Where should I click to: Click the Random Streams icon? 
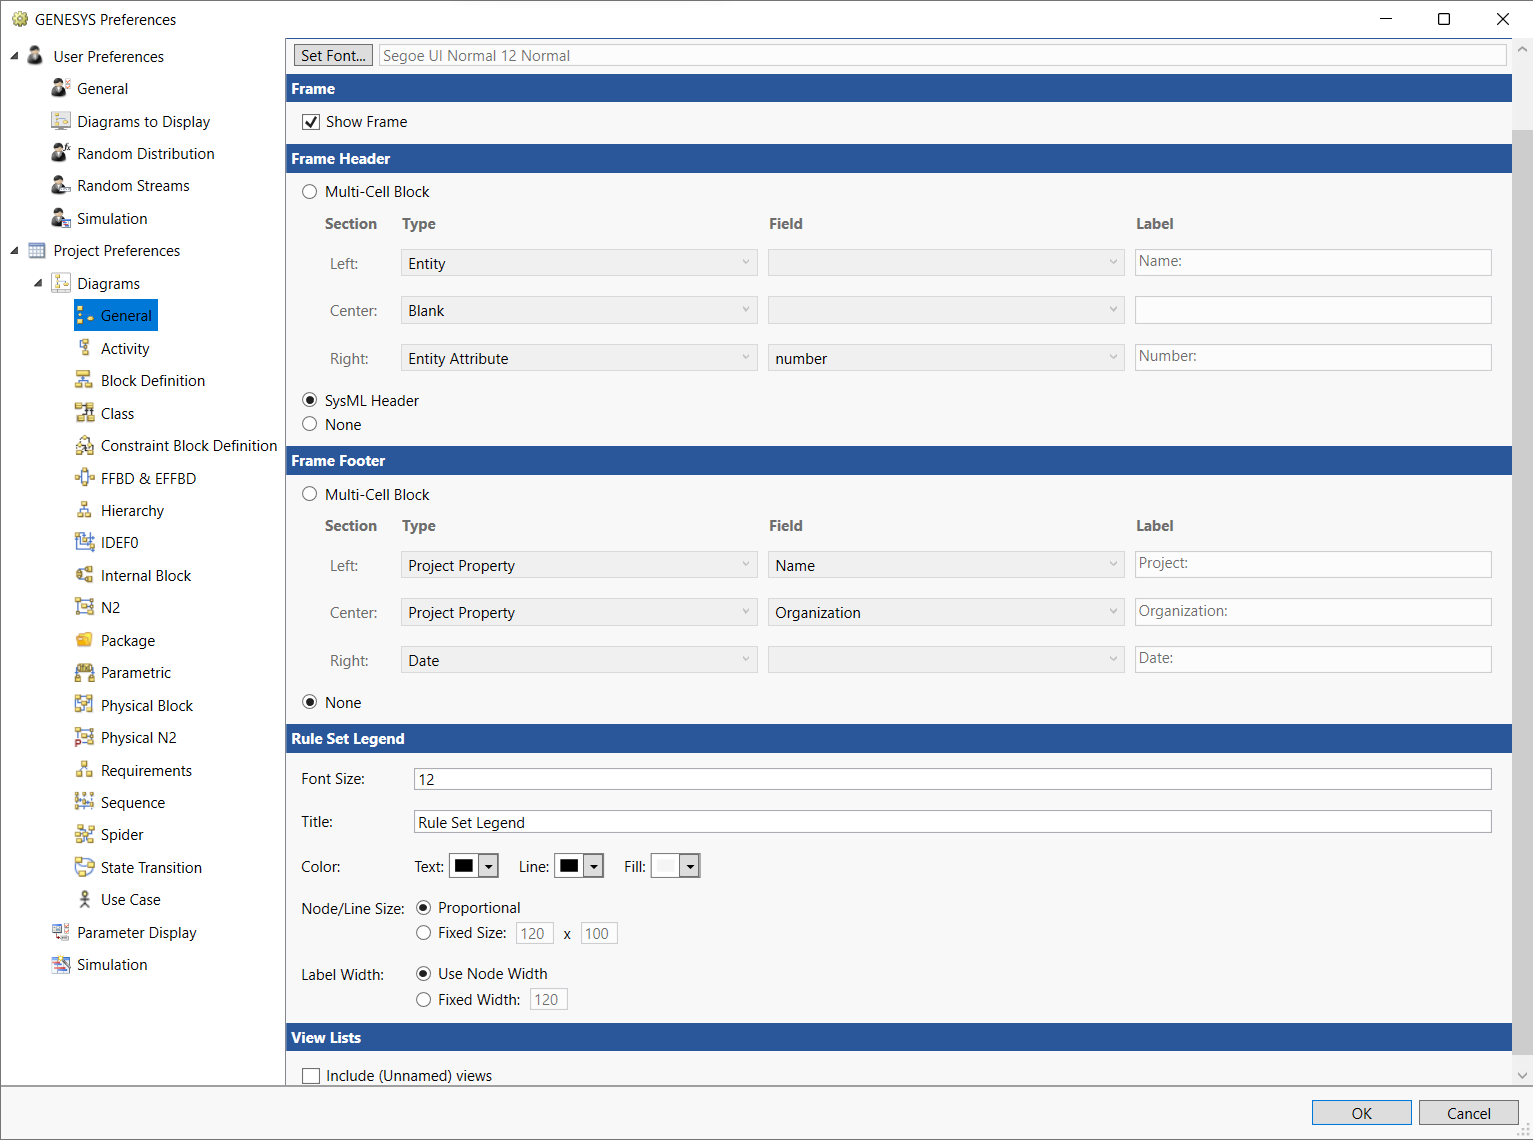click(x=61, y=186)
